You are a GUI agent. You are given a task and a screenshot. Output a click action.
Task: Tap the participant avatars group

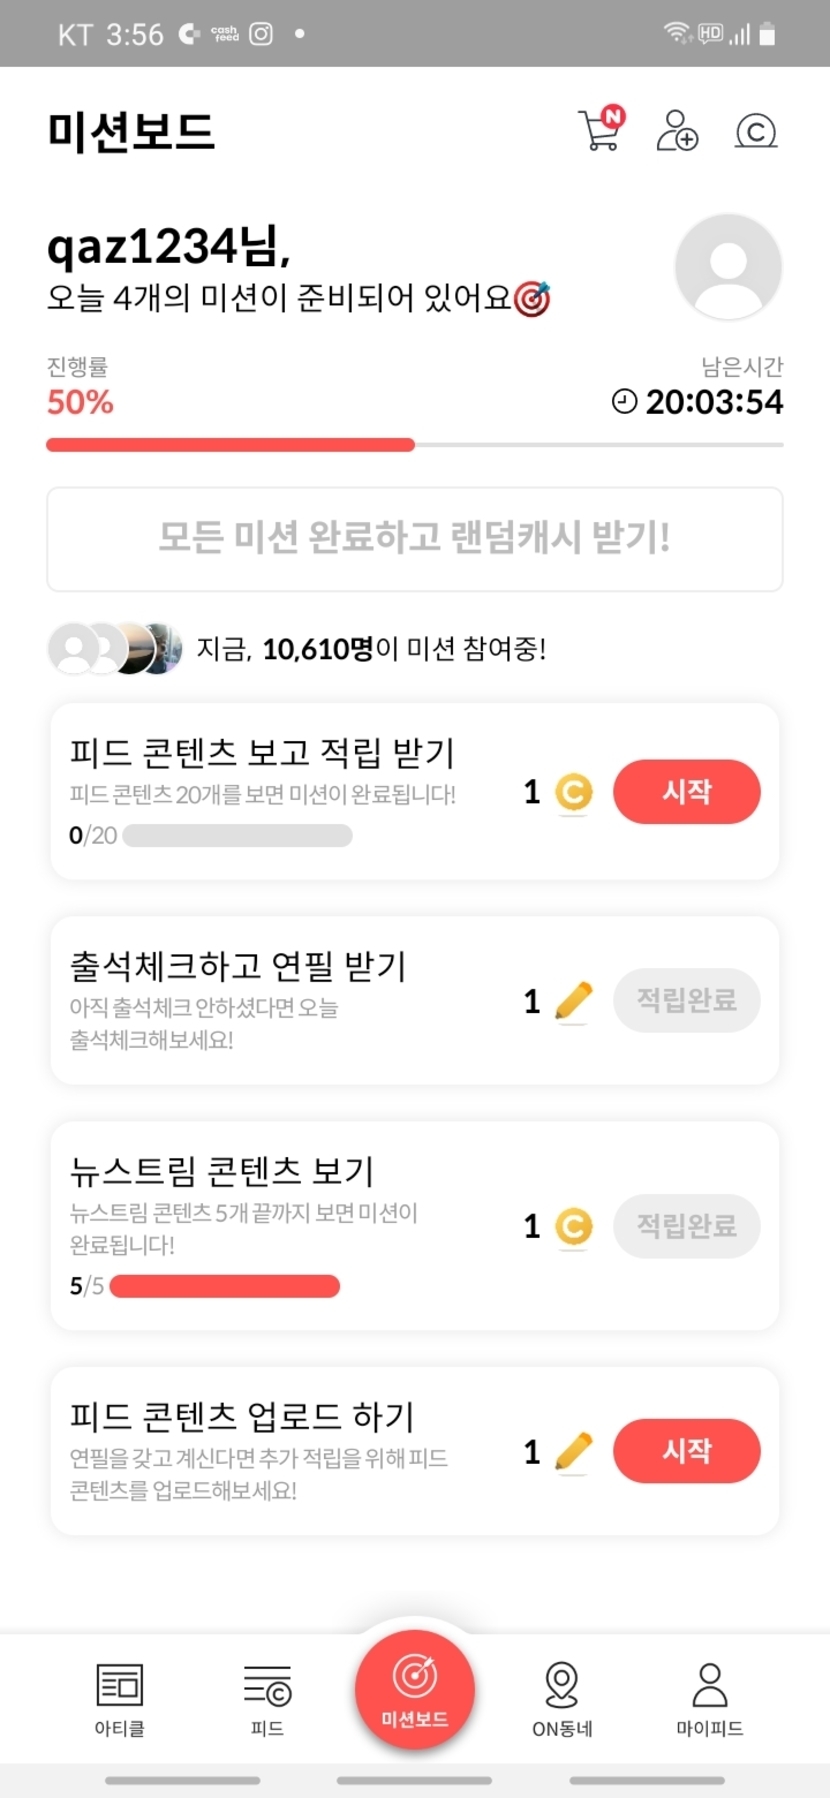pyautogui.click(x=115, y=649)
